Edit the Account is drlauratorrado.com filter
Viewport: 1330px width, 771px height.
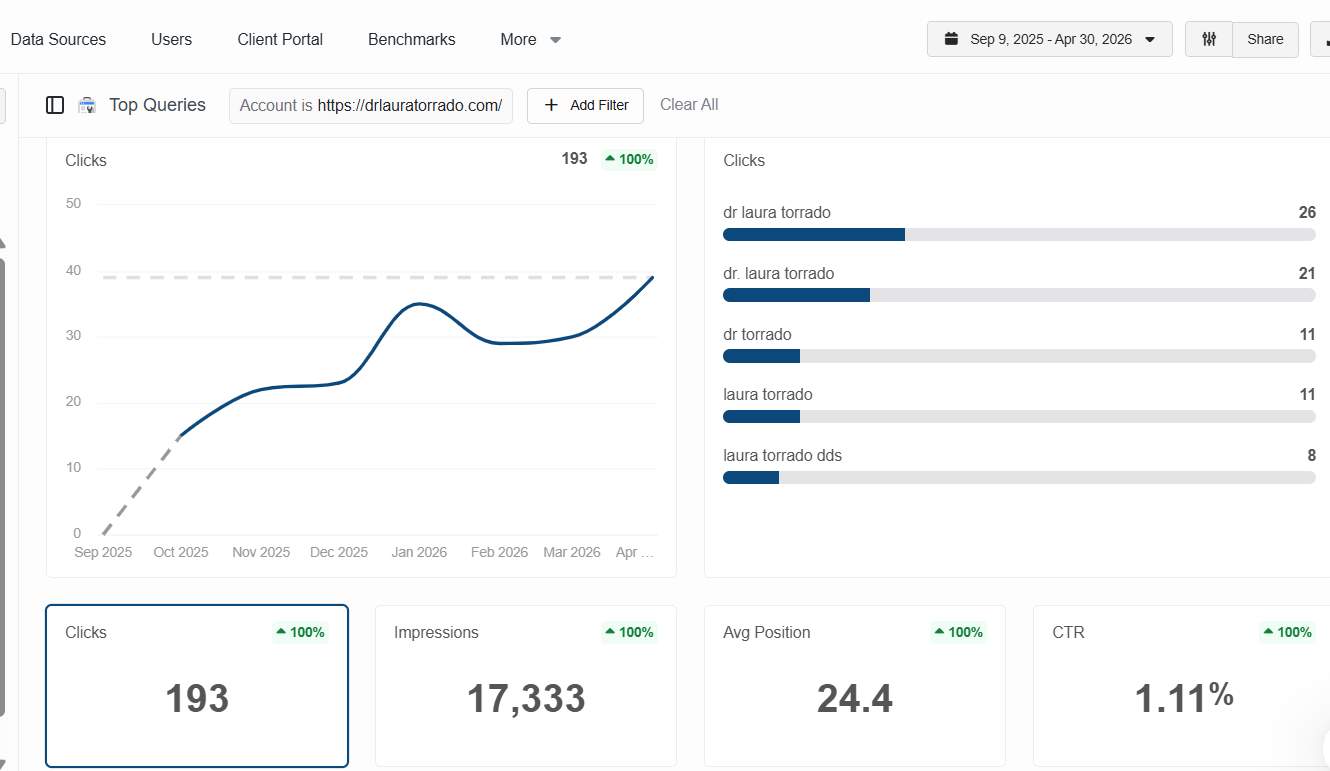[371, 105]
